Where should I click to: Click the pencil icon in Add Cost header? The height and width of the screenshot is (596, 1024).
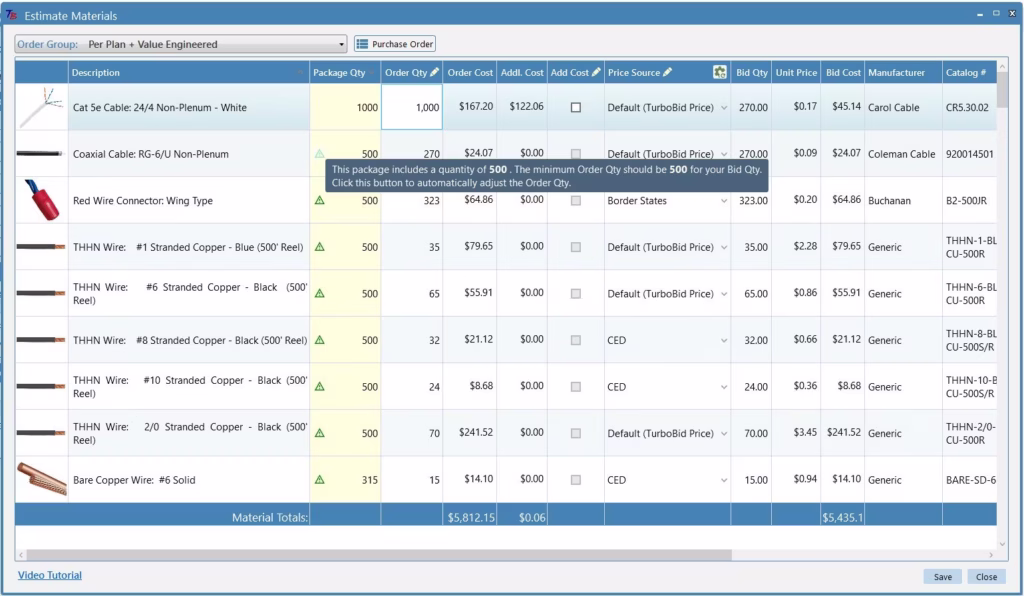point(596,72)
